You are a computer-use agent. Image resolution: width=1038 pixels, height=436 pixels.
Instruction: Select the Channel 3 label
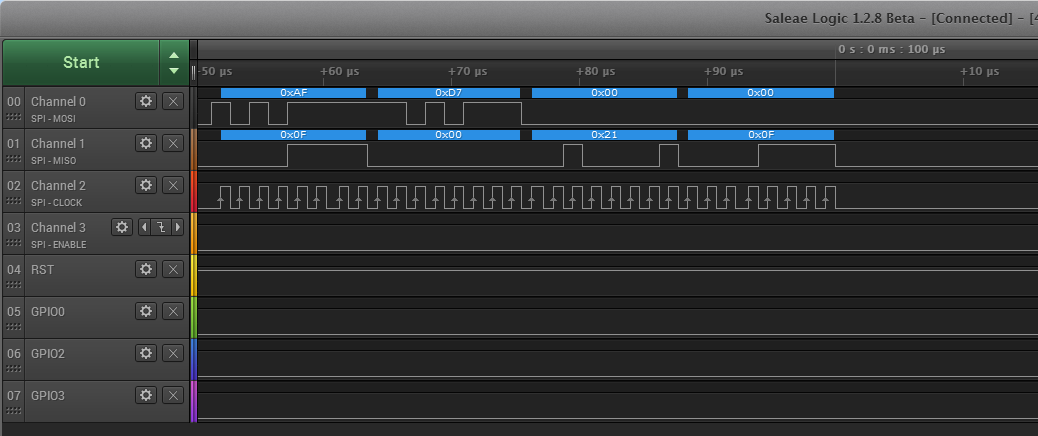[x=58, y=228]
